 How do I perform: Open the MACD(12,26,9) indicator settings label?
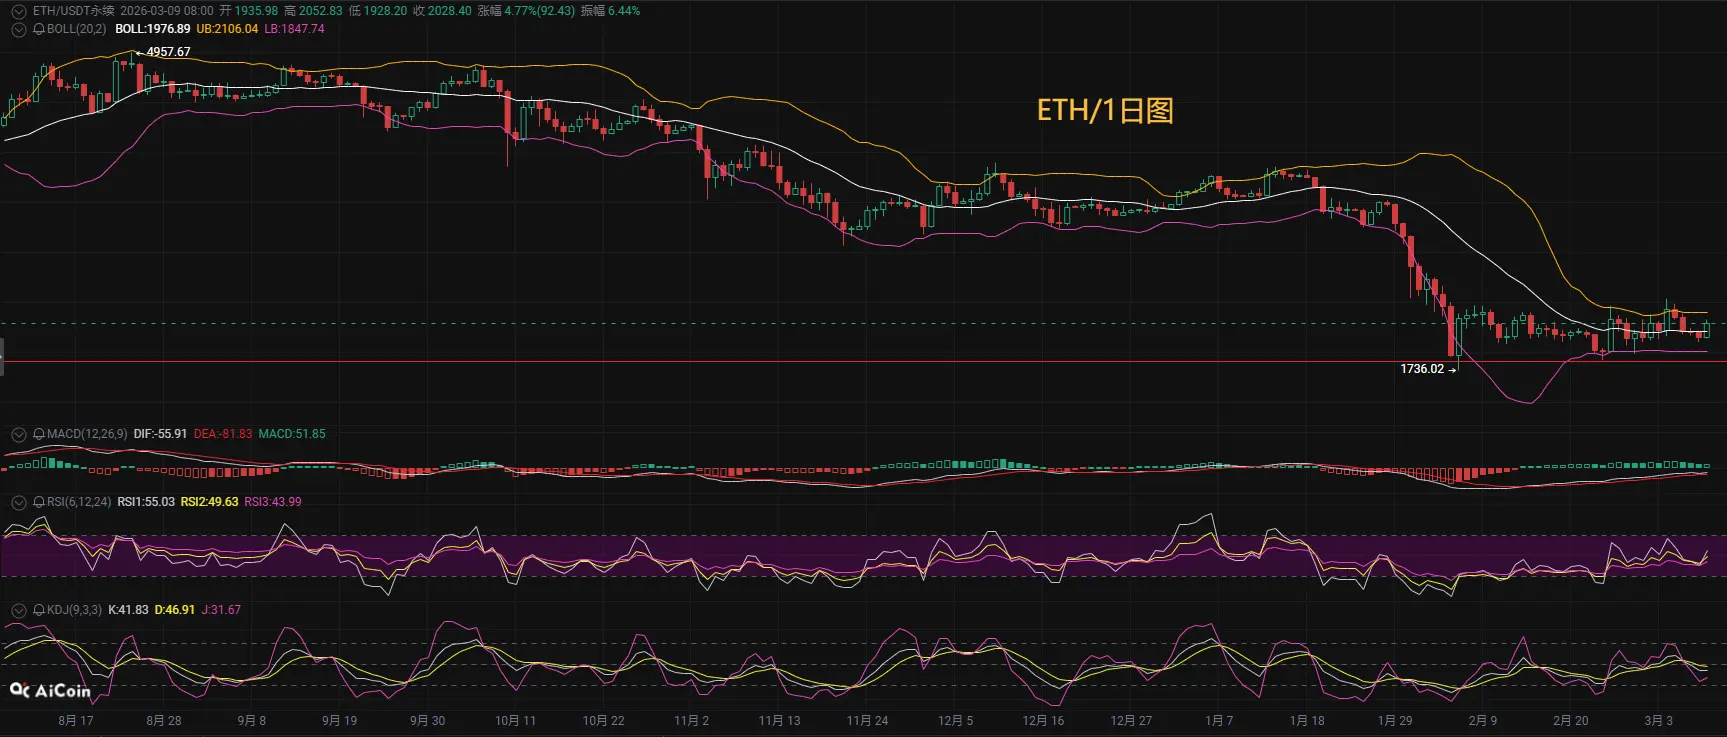87,434
